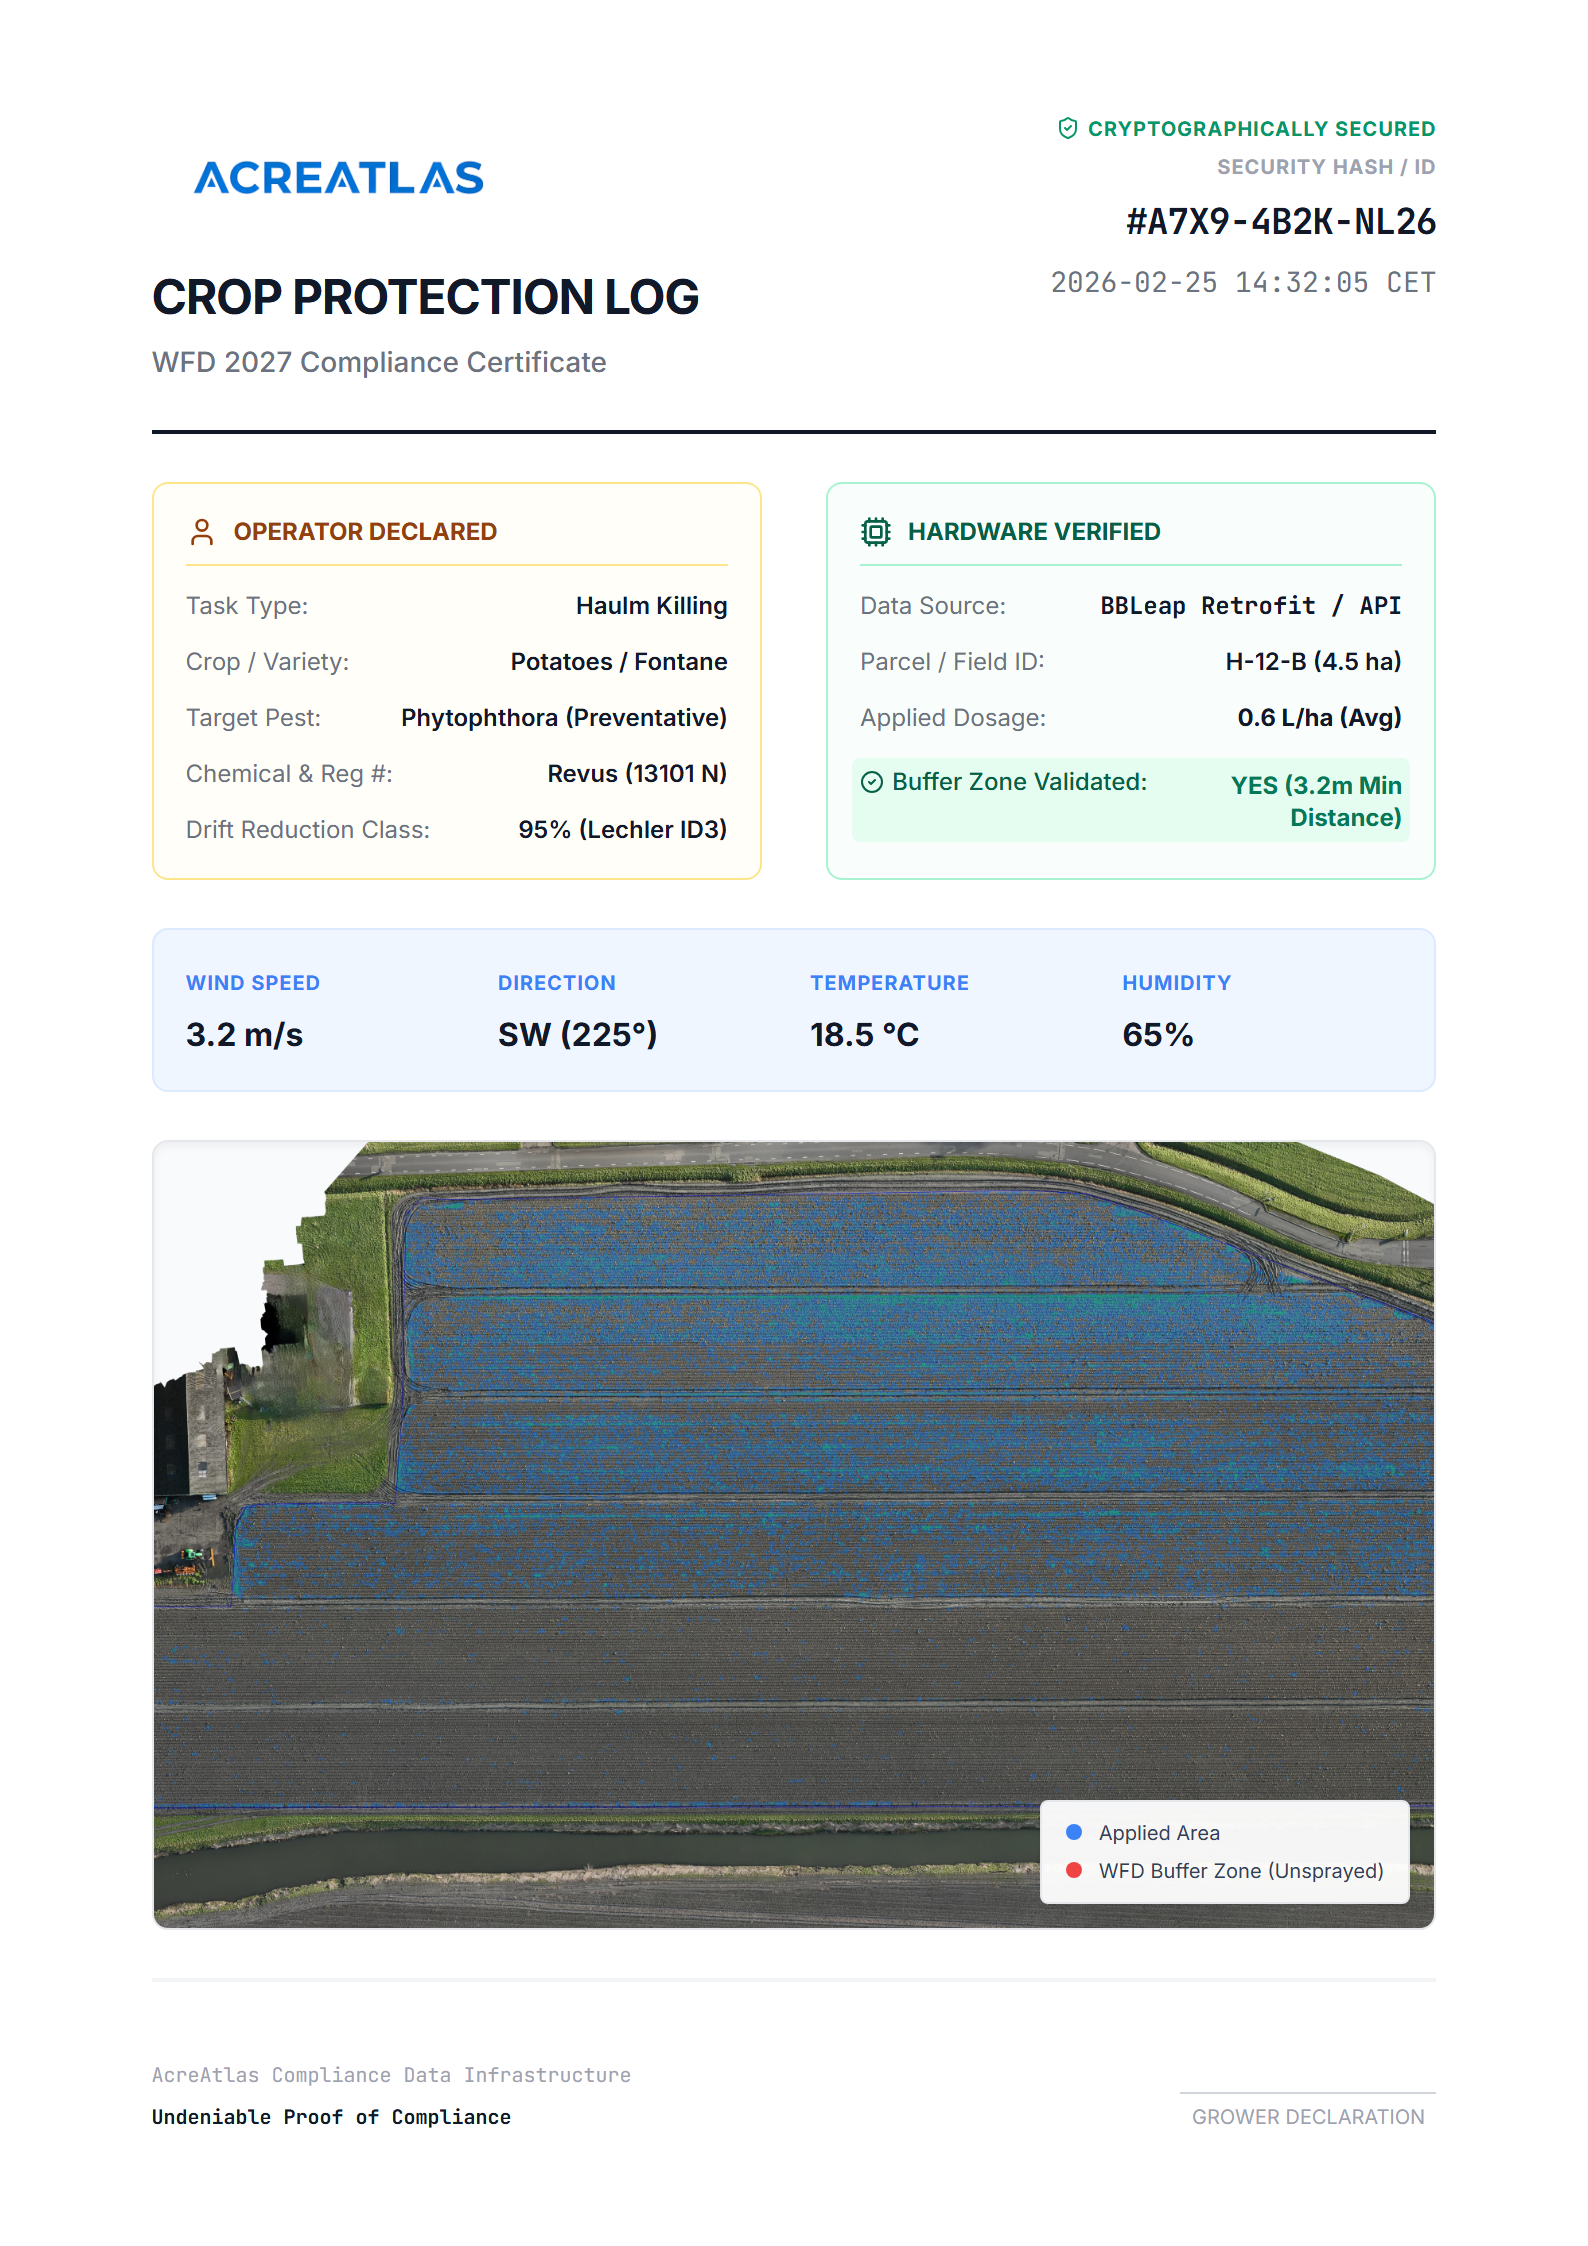This screenshot has height=2246, width=1588.
Task: Click the Data Source label
Action: [933, 606]
